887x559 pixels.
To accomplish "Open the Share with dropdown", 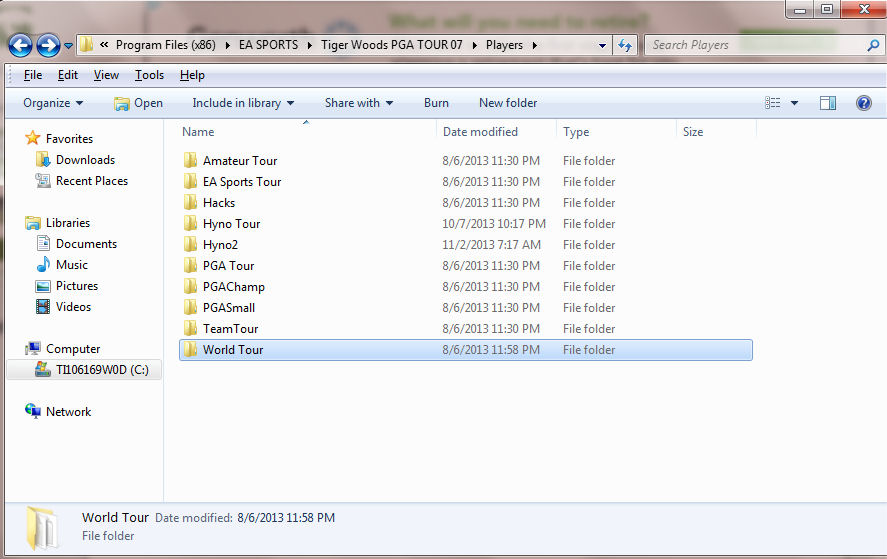I will tap(359, 103).
